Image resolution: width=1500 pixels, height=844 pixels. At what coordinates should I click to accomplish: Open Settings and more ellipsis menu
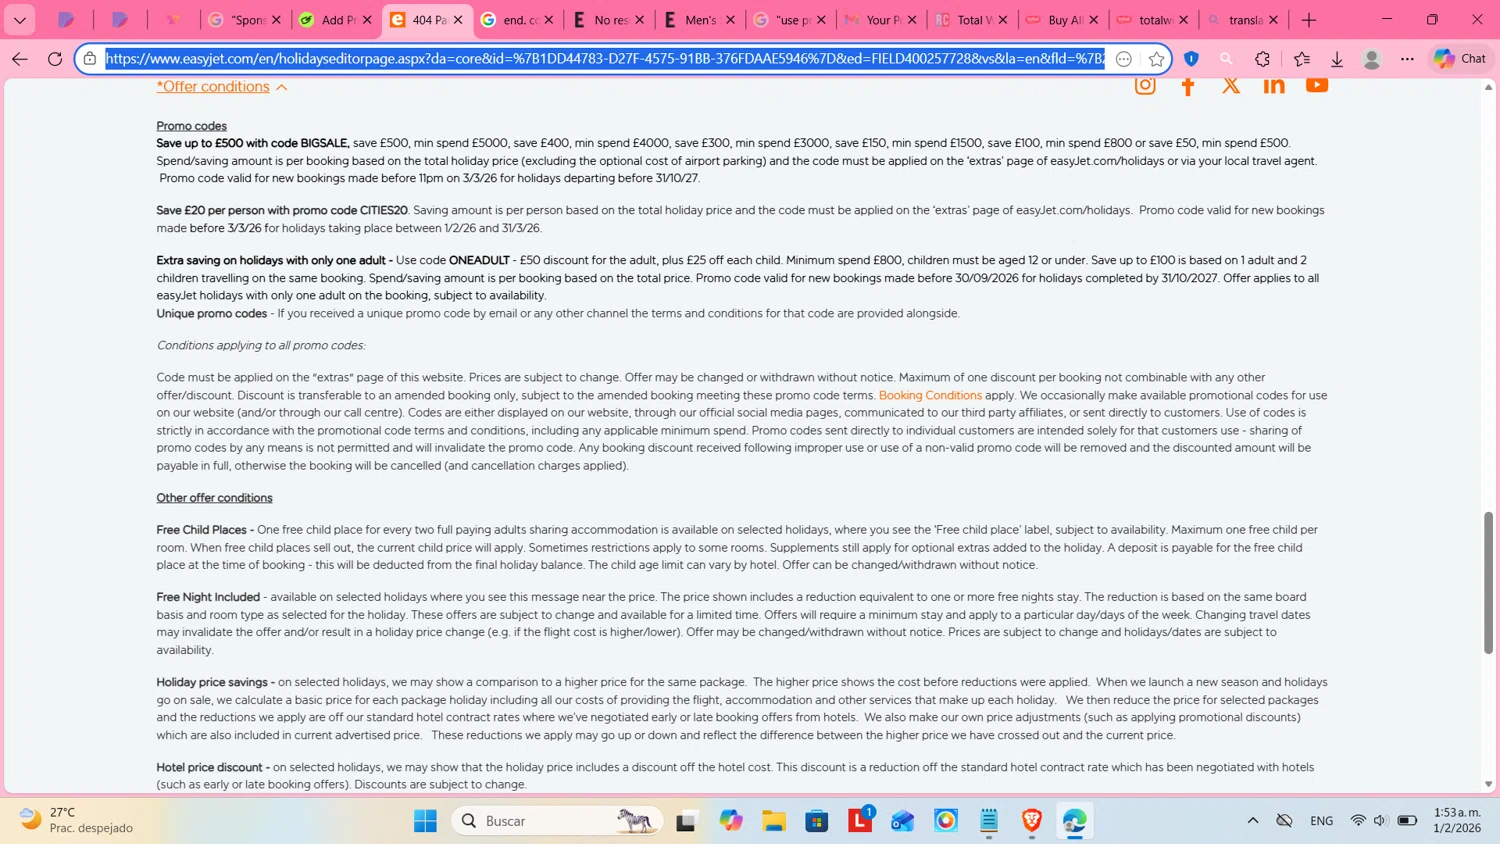coord(1407,59)
